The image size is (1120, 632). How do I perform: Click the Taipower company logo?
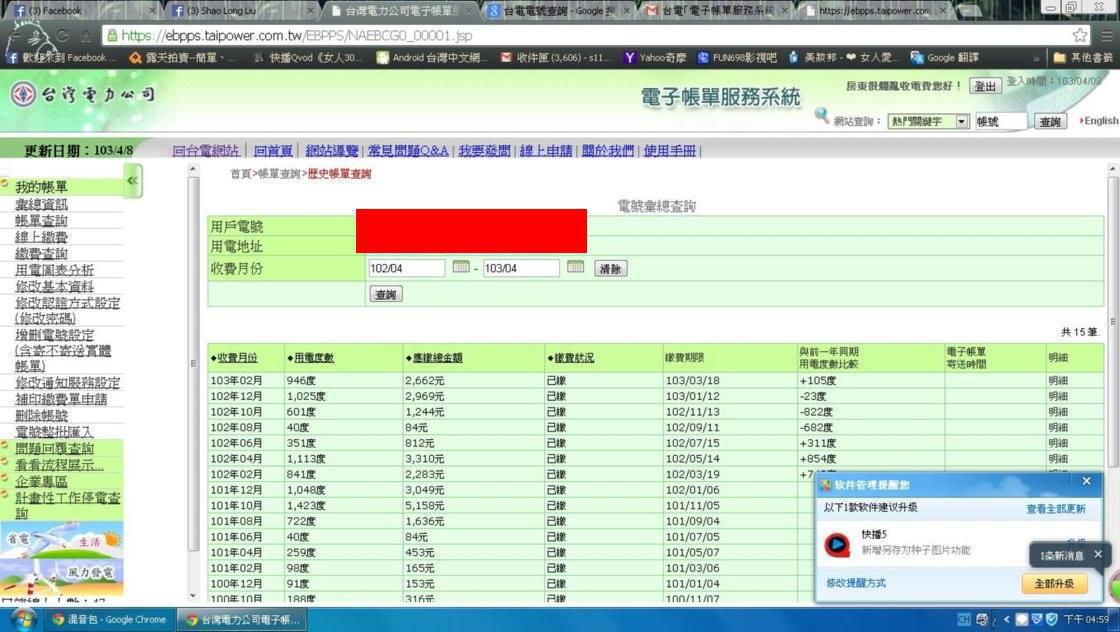(84, 95)
